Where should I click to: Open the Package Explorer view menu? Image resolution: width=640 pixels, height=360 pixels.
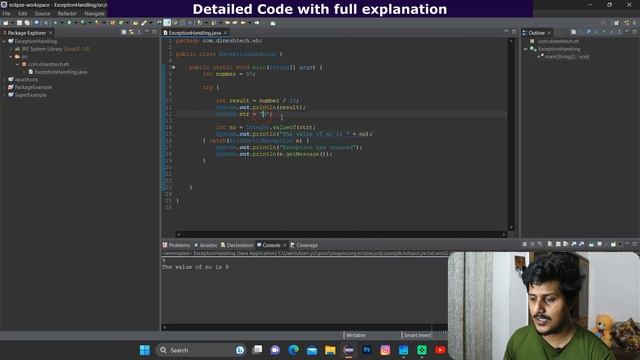tap(139, 32)
